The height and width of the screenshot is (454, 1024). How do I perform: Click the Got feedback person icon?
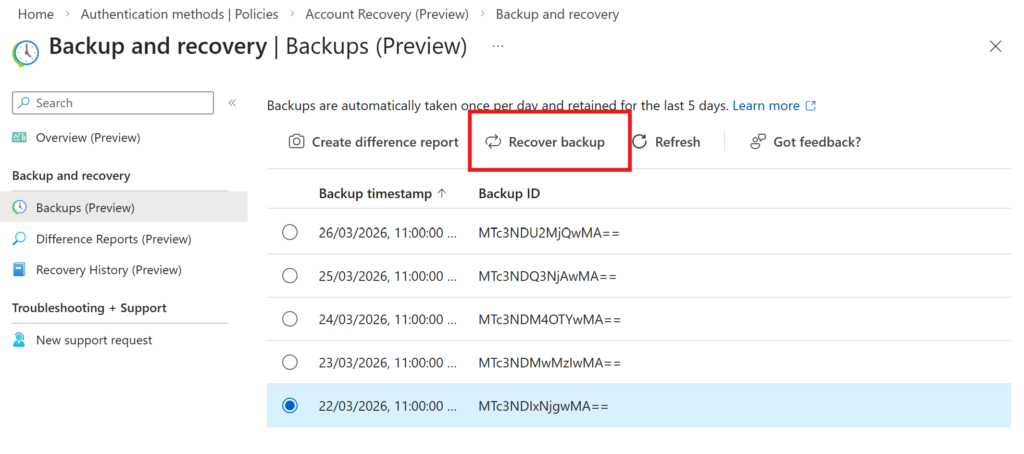[758, 142]
